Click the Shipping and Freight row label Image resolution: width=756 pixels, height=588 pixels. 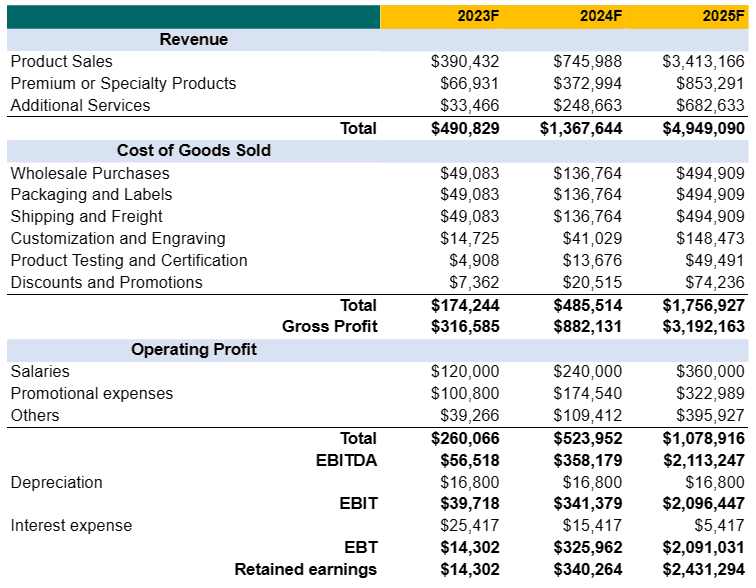[86, 216]
